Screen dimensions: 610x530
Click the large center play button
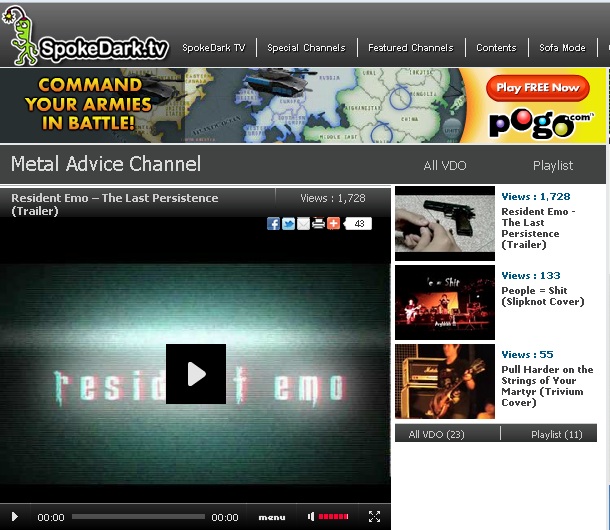196,374
